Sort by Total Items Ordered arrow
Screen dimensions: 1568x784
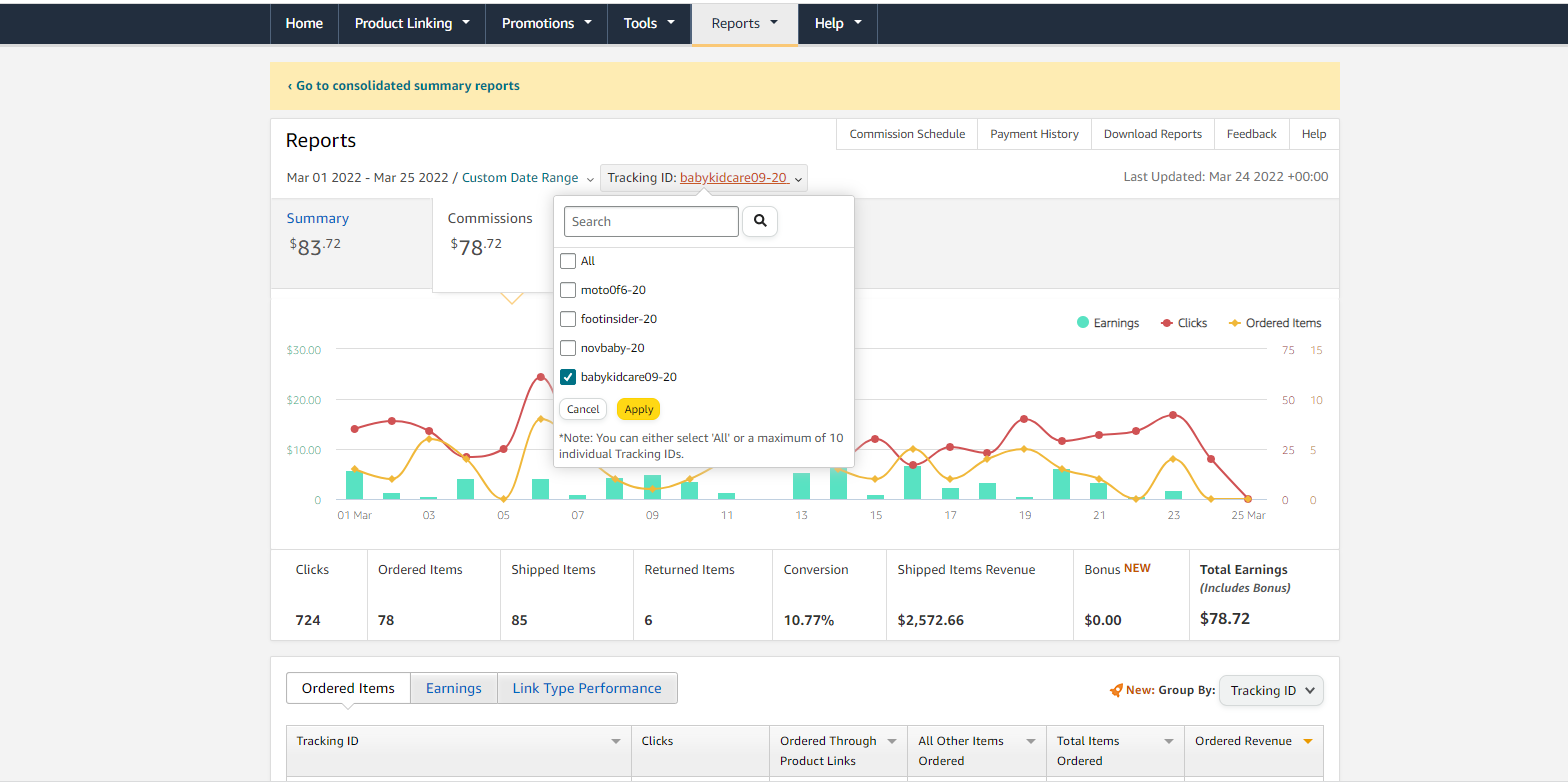[x=1169, y=741]
